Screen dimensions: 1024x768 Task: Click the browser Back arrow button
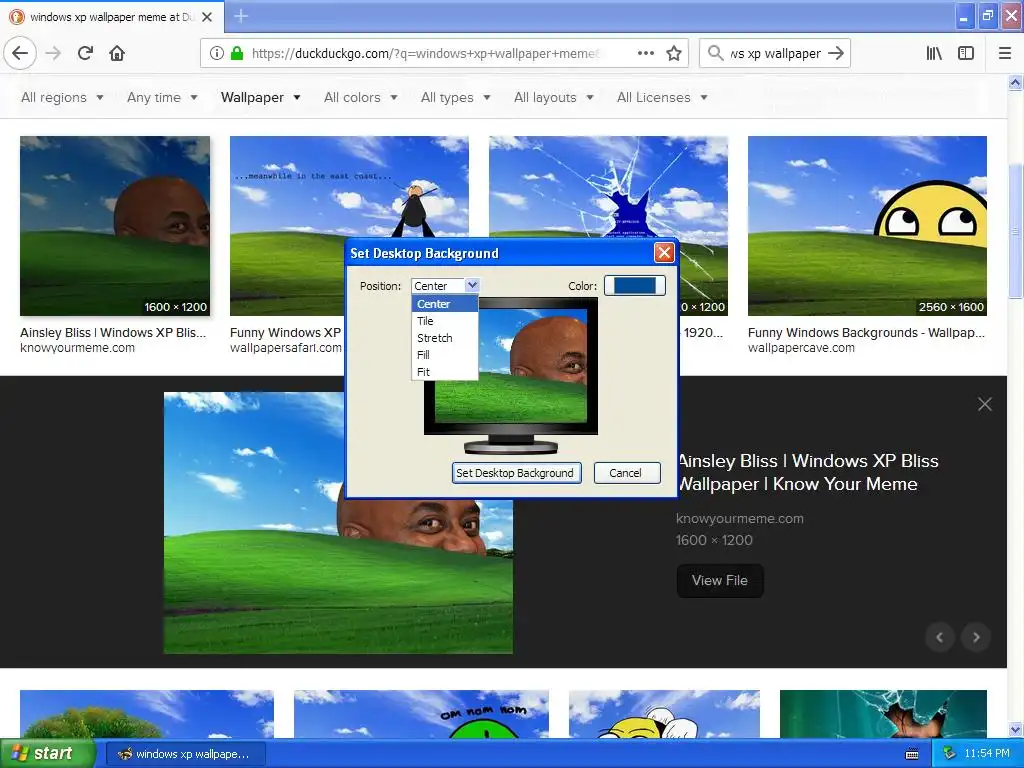click(20, 53)
